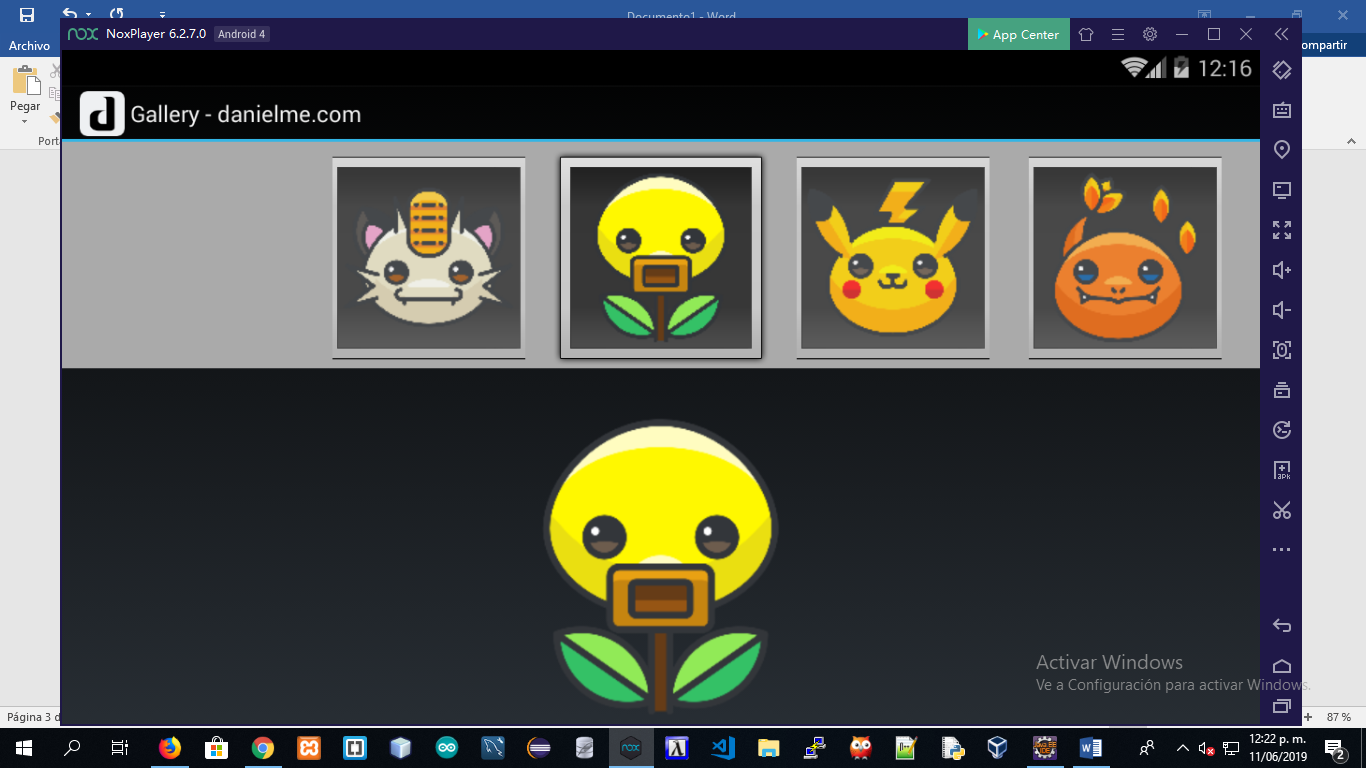Click the Word zoom level 87 %
This screenshot has height=768, width=1366.
[x=1339, y=717]
